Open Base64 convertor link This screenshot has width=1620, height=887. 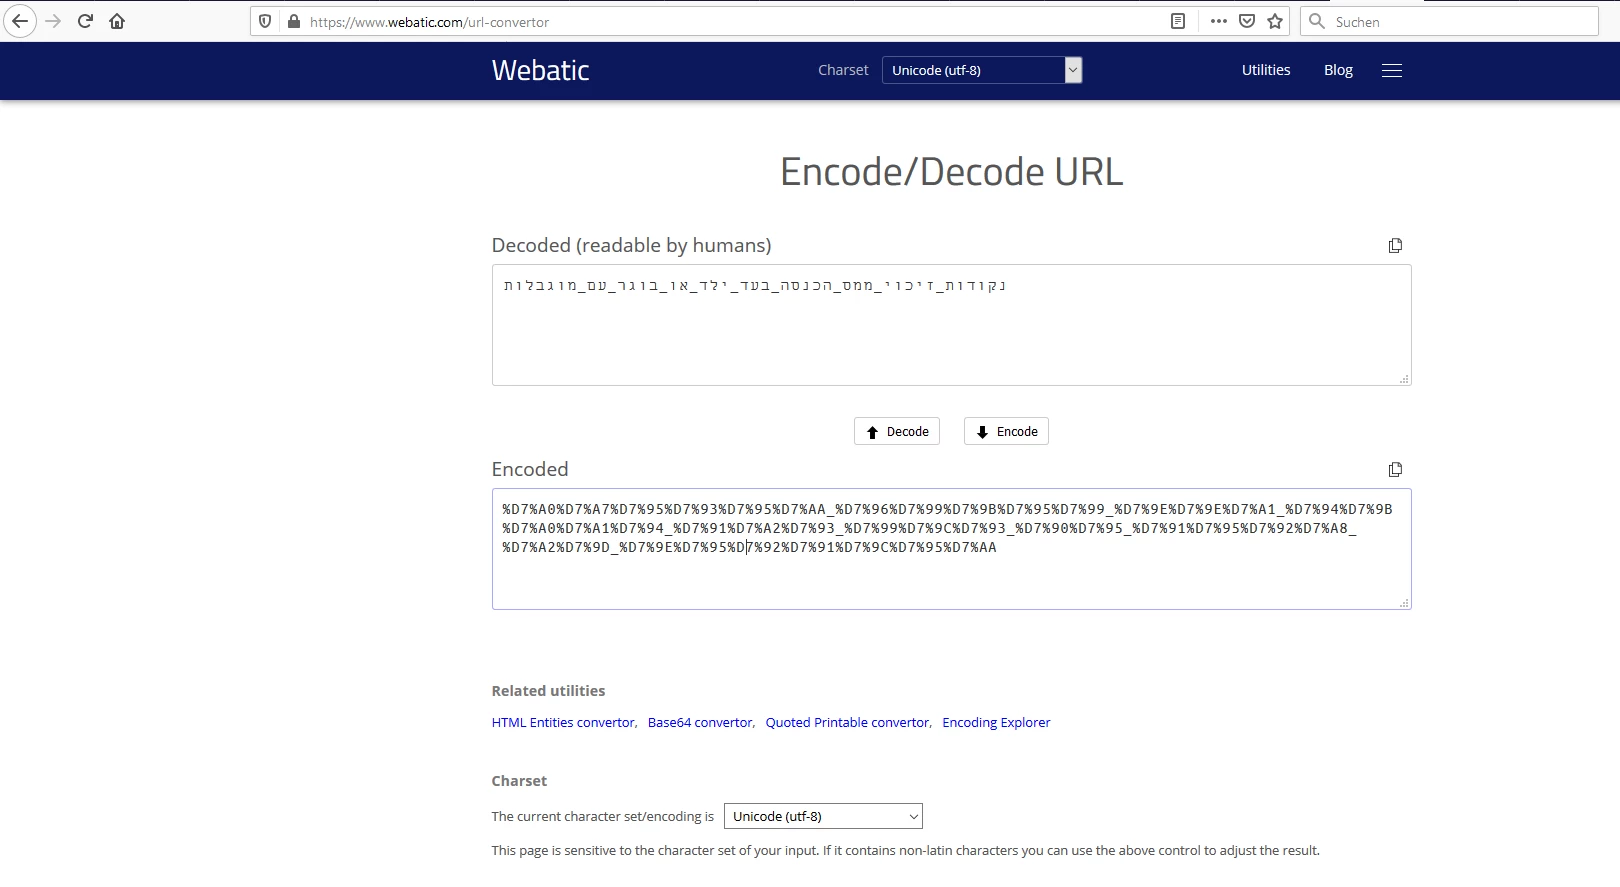pyautogui.click(x=700, y=722)
